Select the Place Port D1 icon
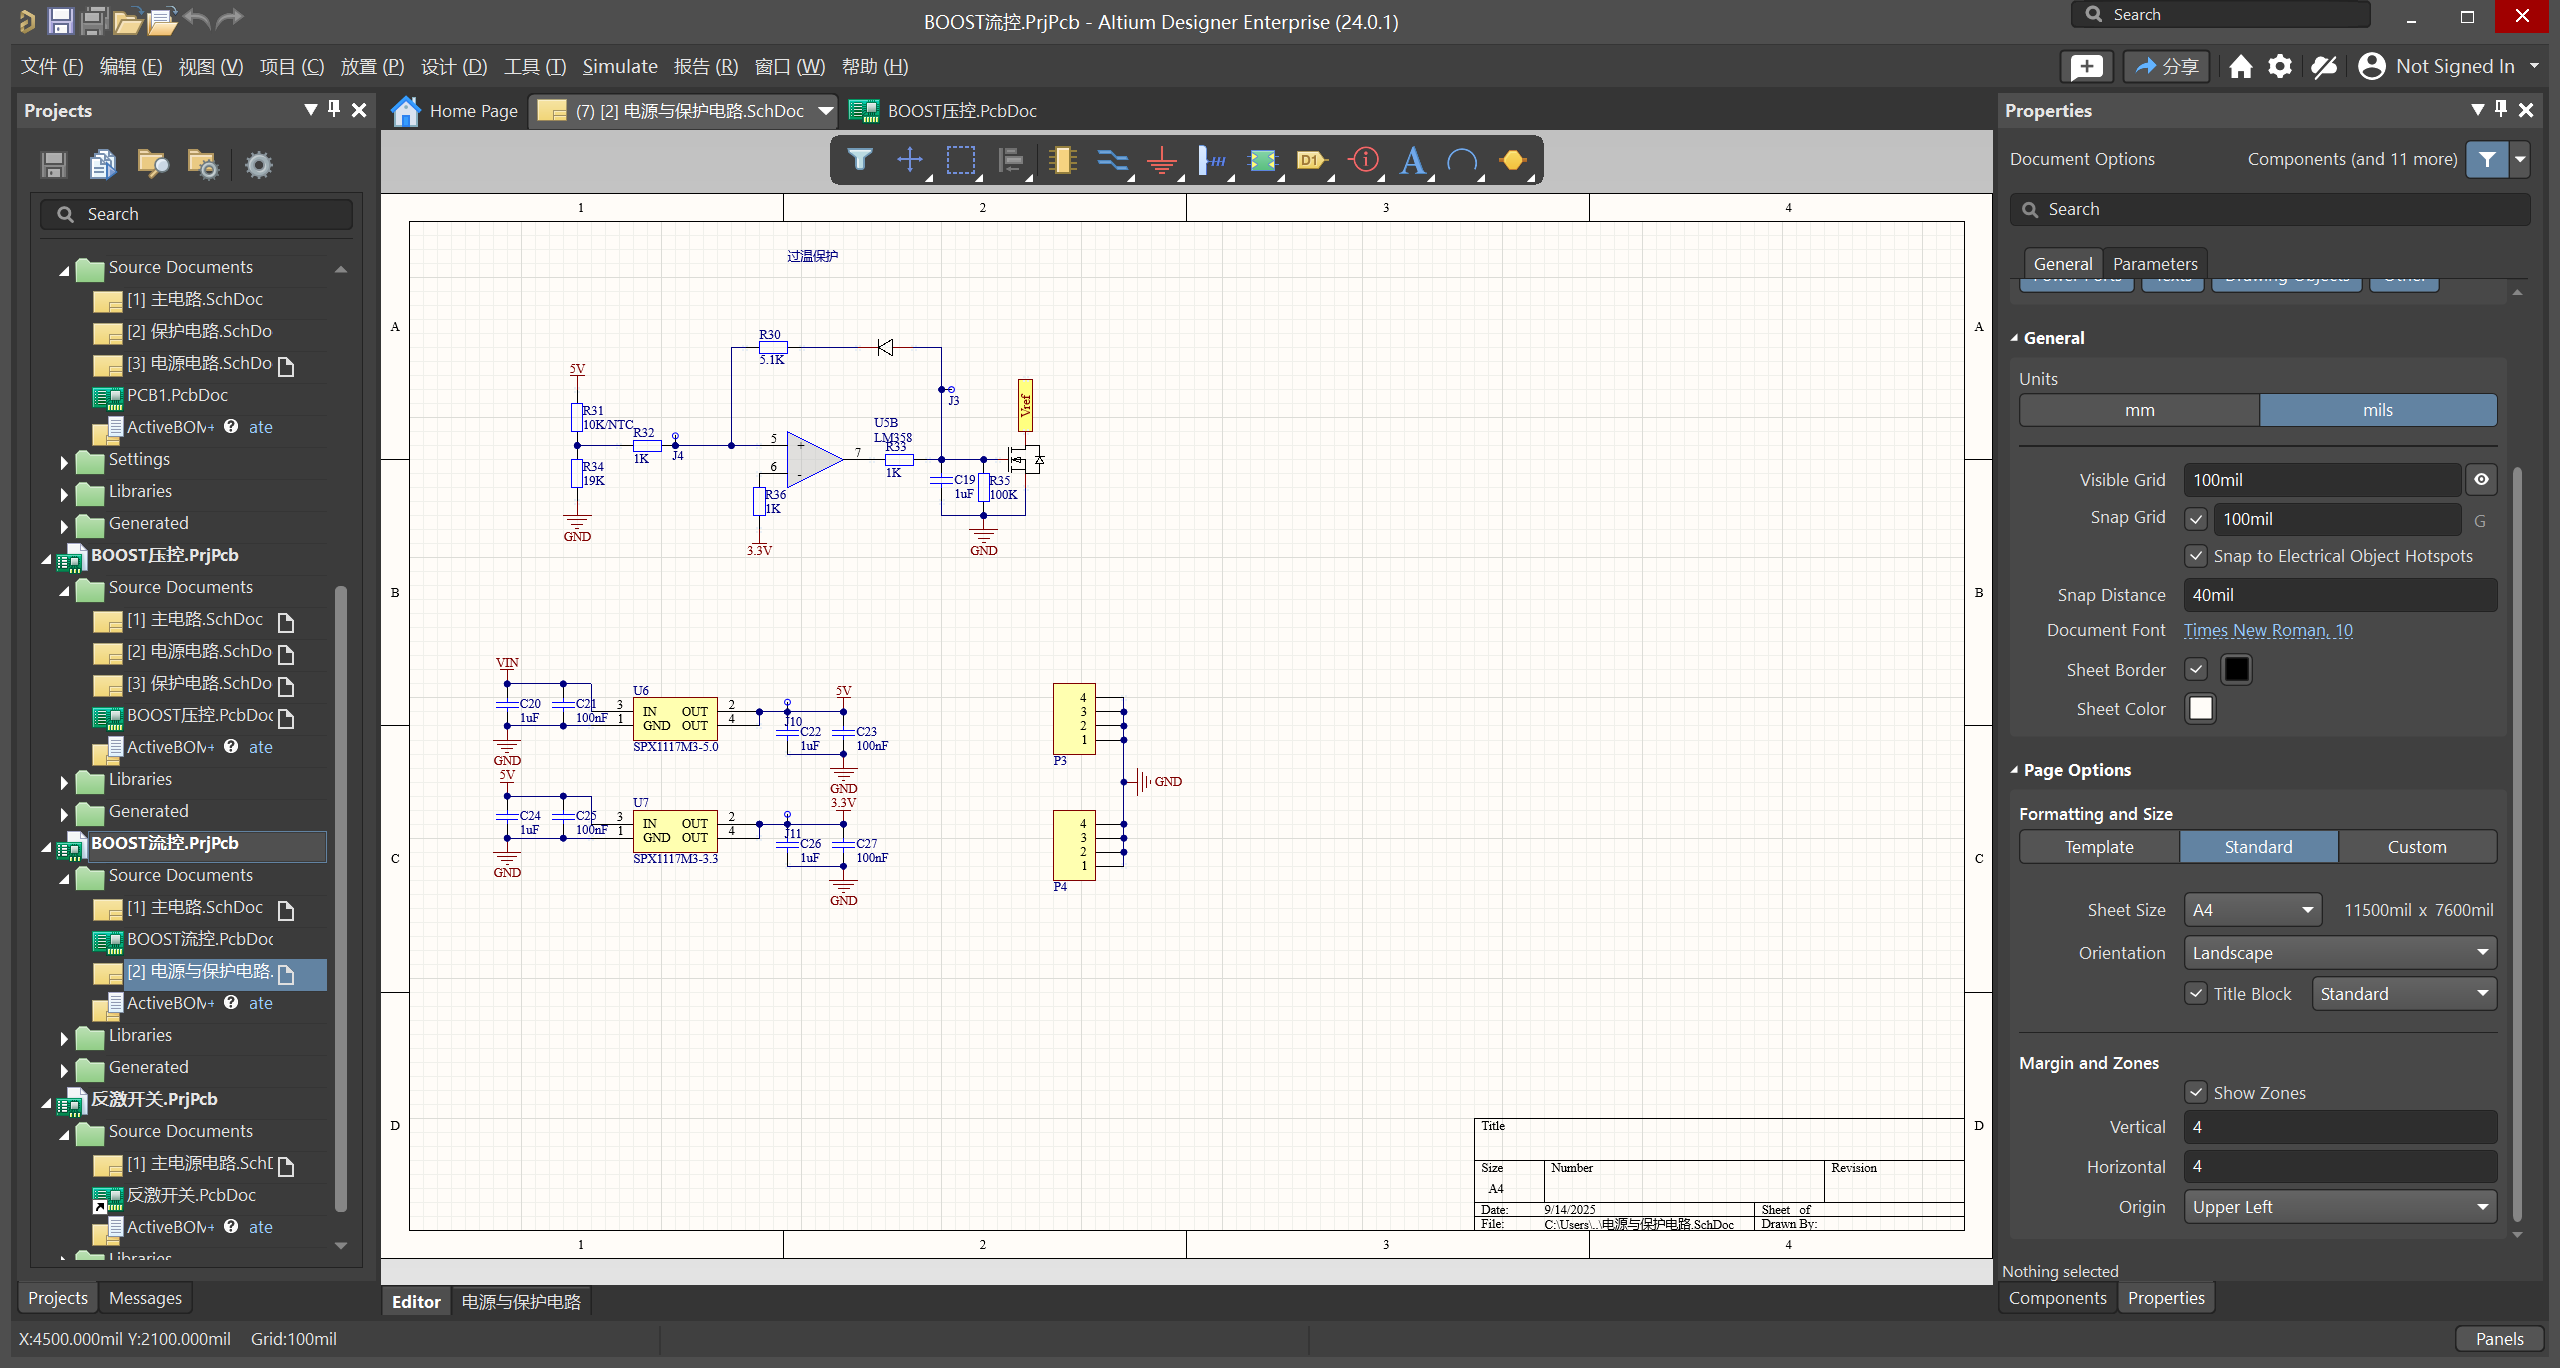 pyautogui.click(x=1312, y=160)
